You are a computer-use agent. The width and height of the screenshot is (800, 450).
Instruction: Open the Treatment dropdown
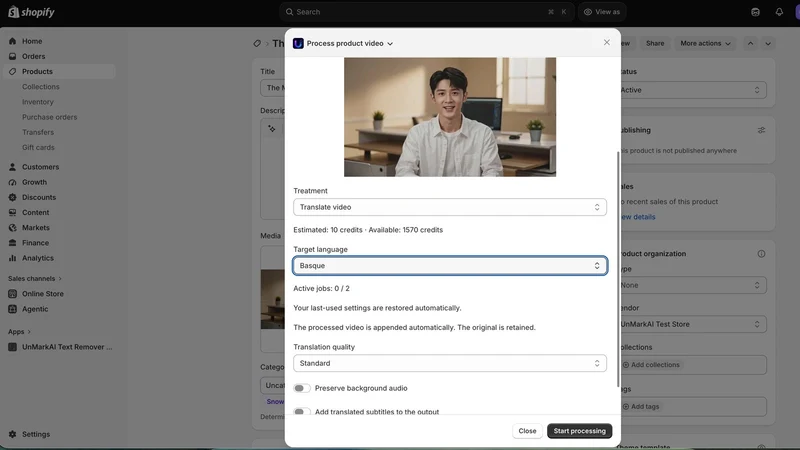tap(449, 207)
